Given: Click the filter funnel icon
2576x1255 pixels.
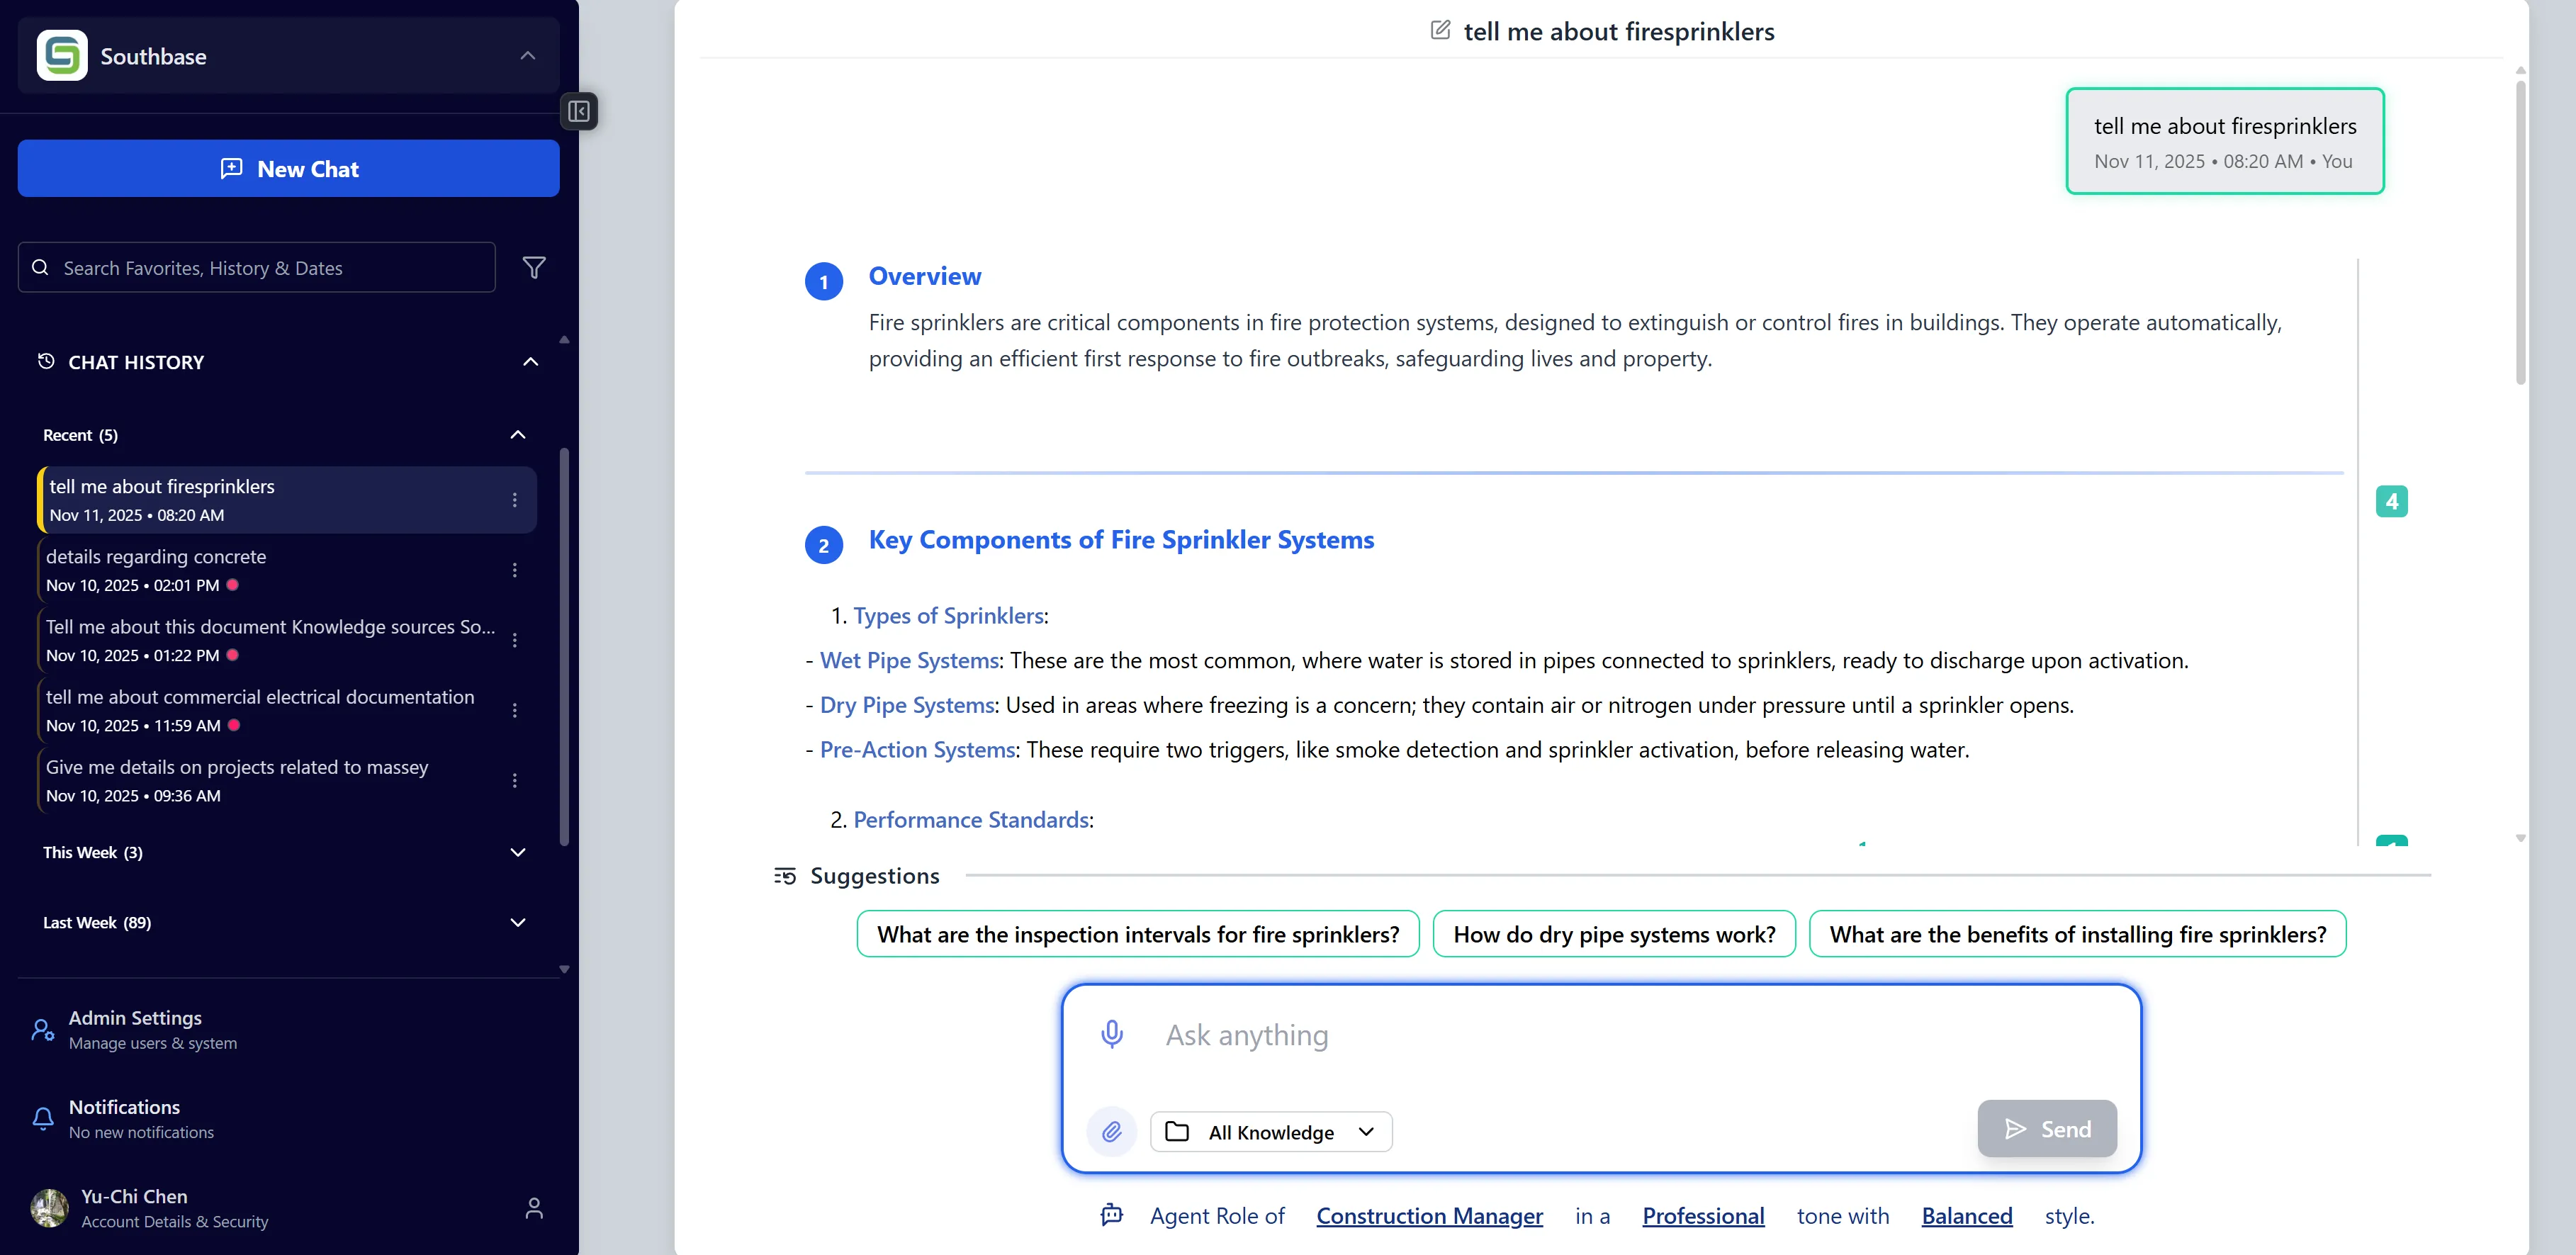Looking at the screenshot, I should coord(534,268).
